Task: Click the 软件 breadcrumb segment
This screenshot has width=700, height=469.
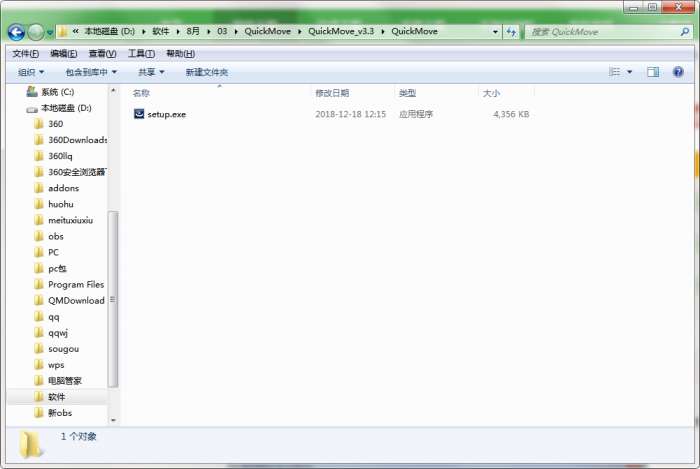Action: (161, 31)
